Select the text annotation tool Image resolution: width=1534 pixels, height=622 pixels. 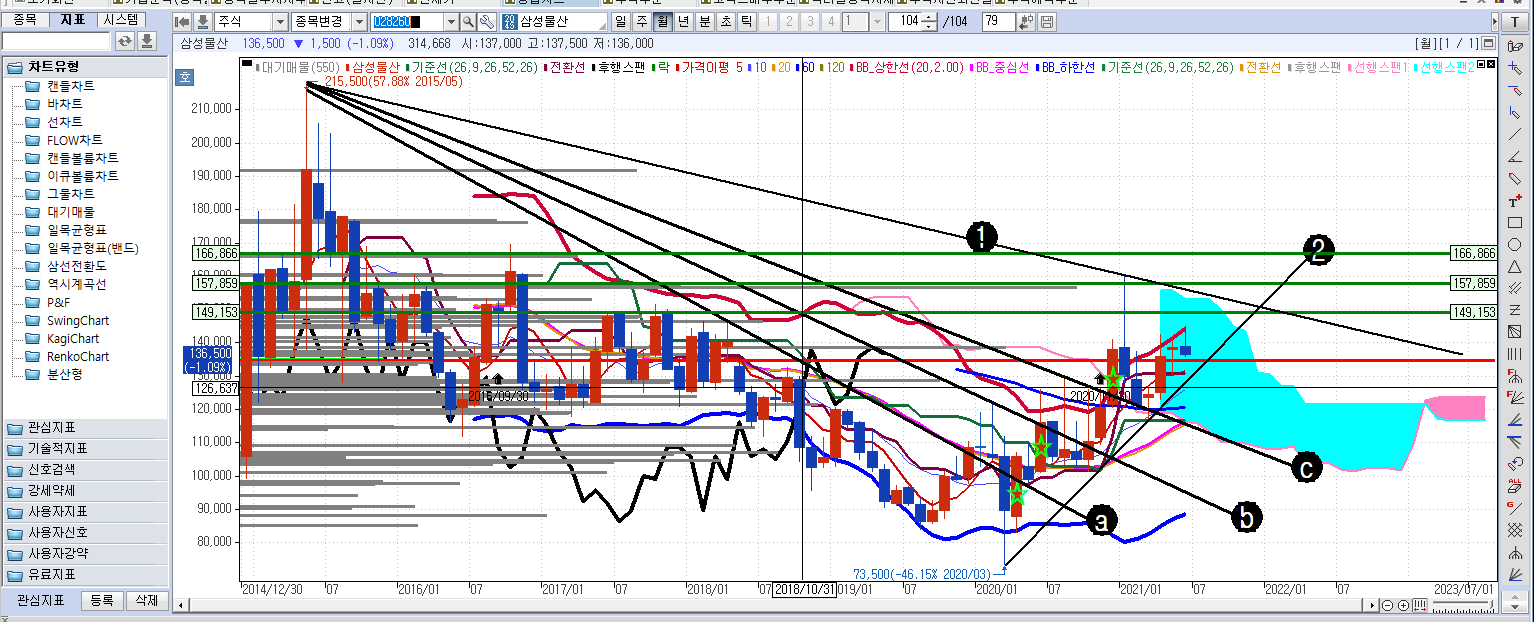coord(1515,200)
